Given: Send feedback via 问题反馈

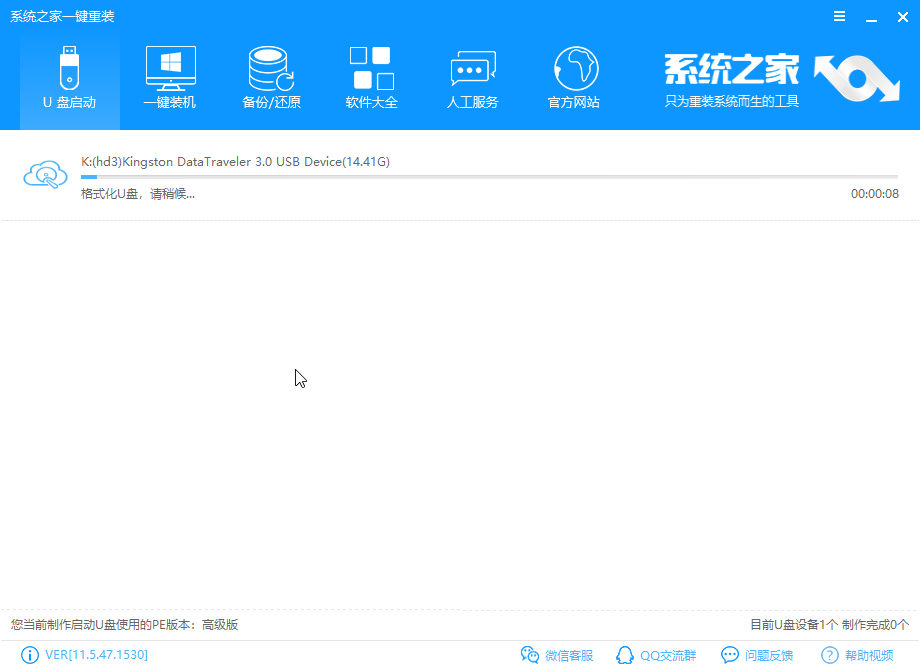Looking at the screenshot, I should pos(758,655).
